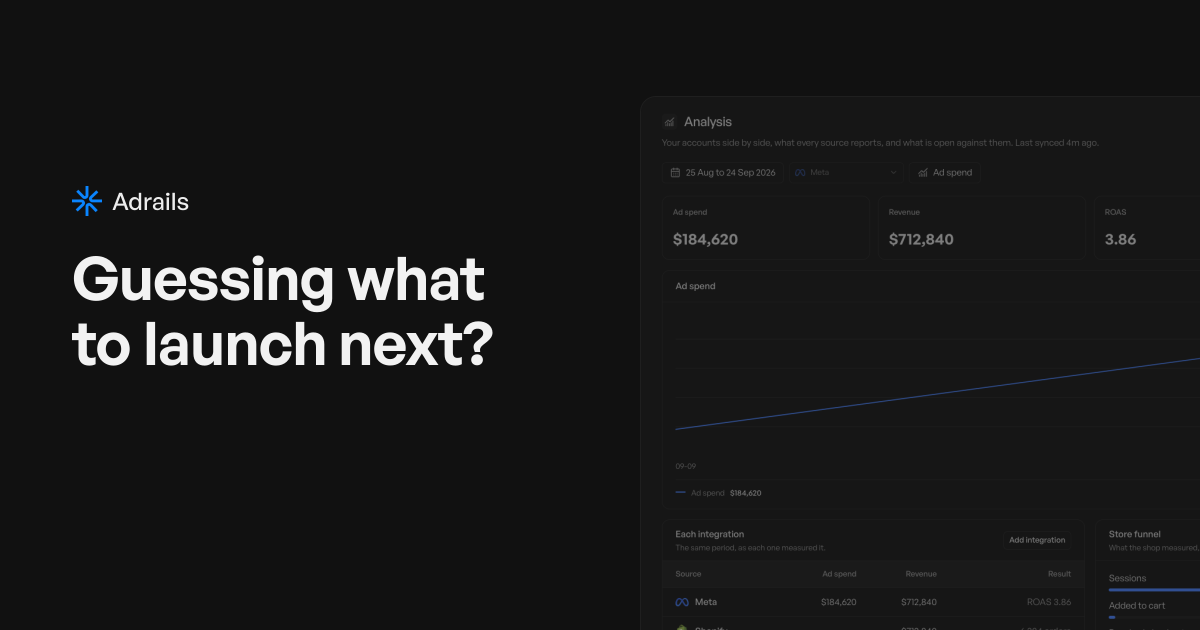Click the $712,840 cell in the Meta row

pos(919,602)
